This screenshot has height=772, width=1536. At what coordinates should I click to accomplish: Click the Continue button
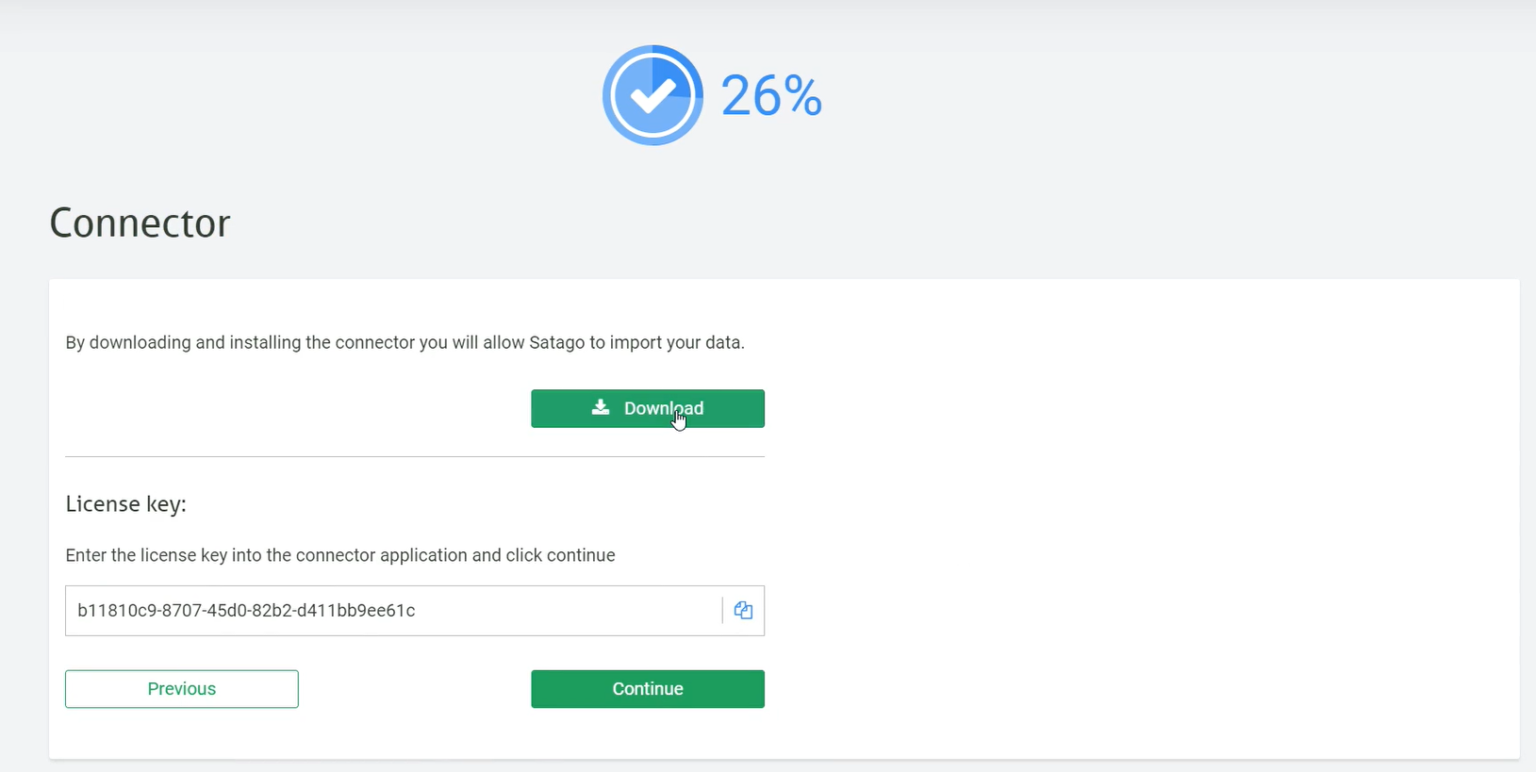click(x=647, y=689)
